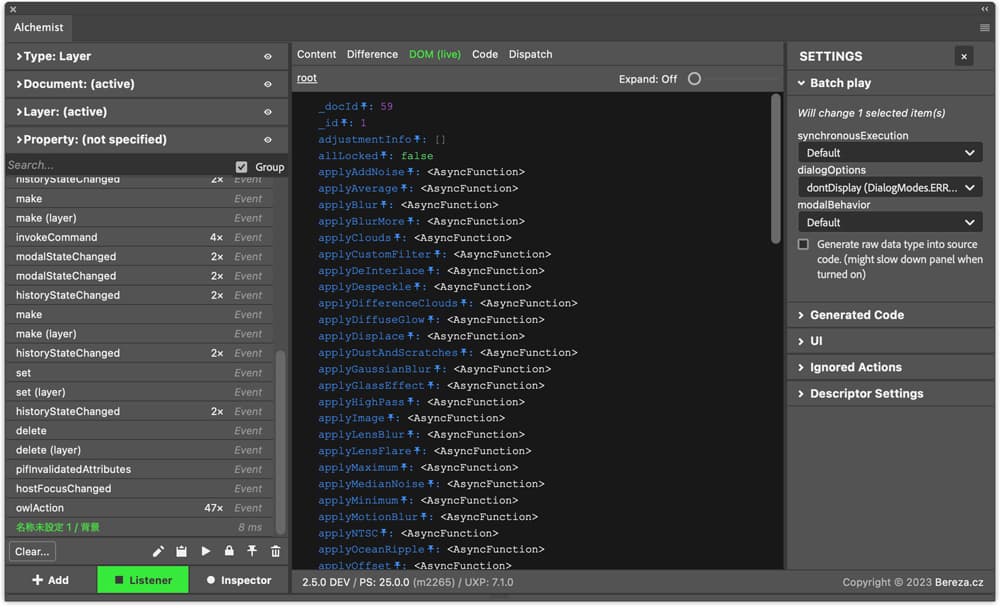Open the panel flyout menu icon
This screenshot has width=1000, height=608.
(984, 28)
